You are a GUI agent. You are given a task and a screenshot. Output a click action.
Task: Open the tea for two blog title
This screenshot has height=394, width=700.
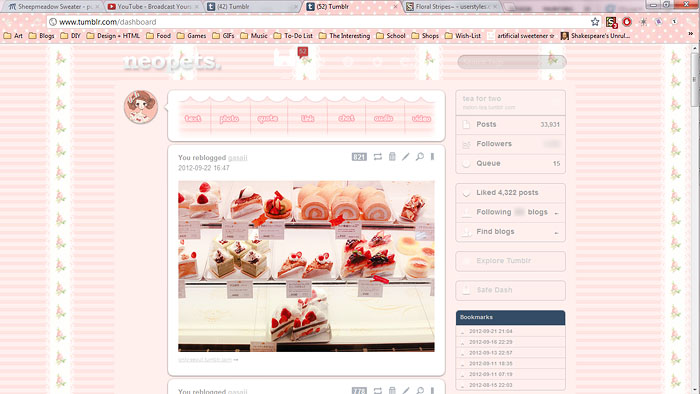[482, 99]
